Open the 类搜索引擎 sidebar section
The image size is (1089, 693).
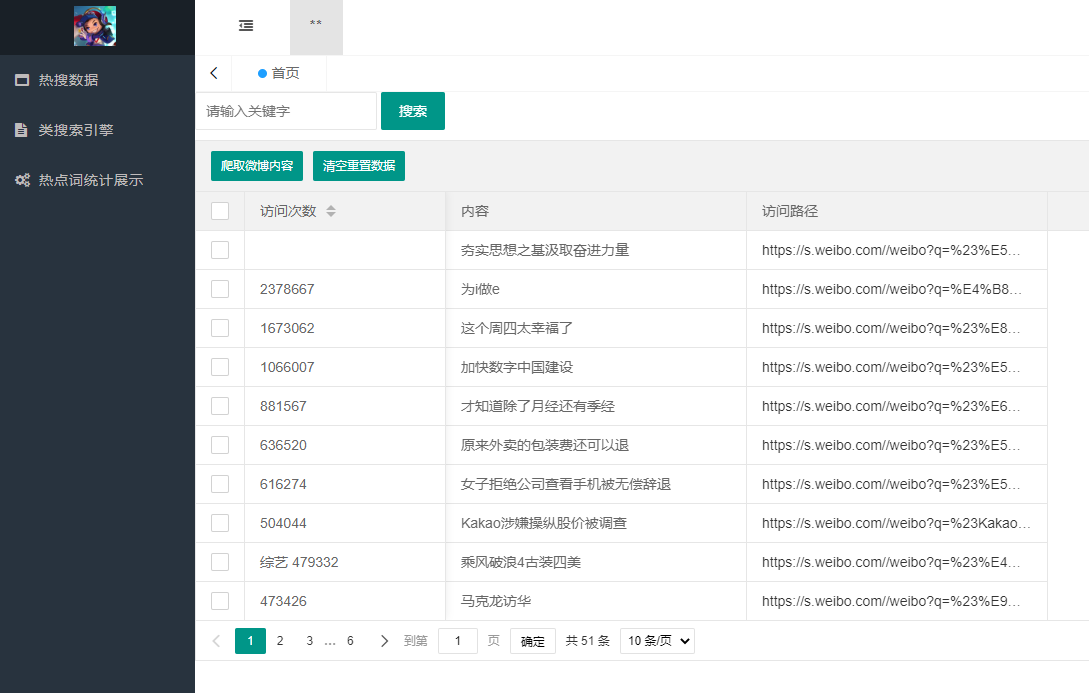[x=70, y=130]
